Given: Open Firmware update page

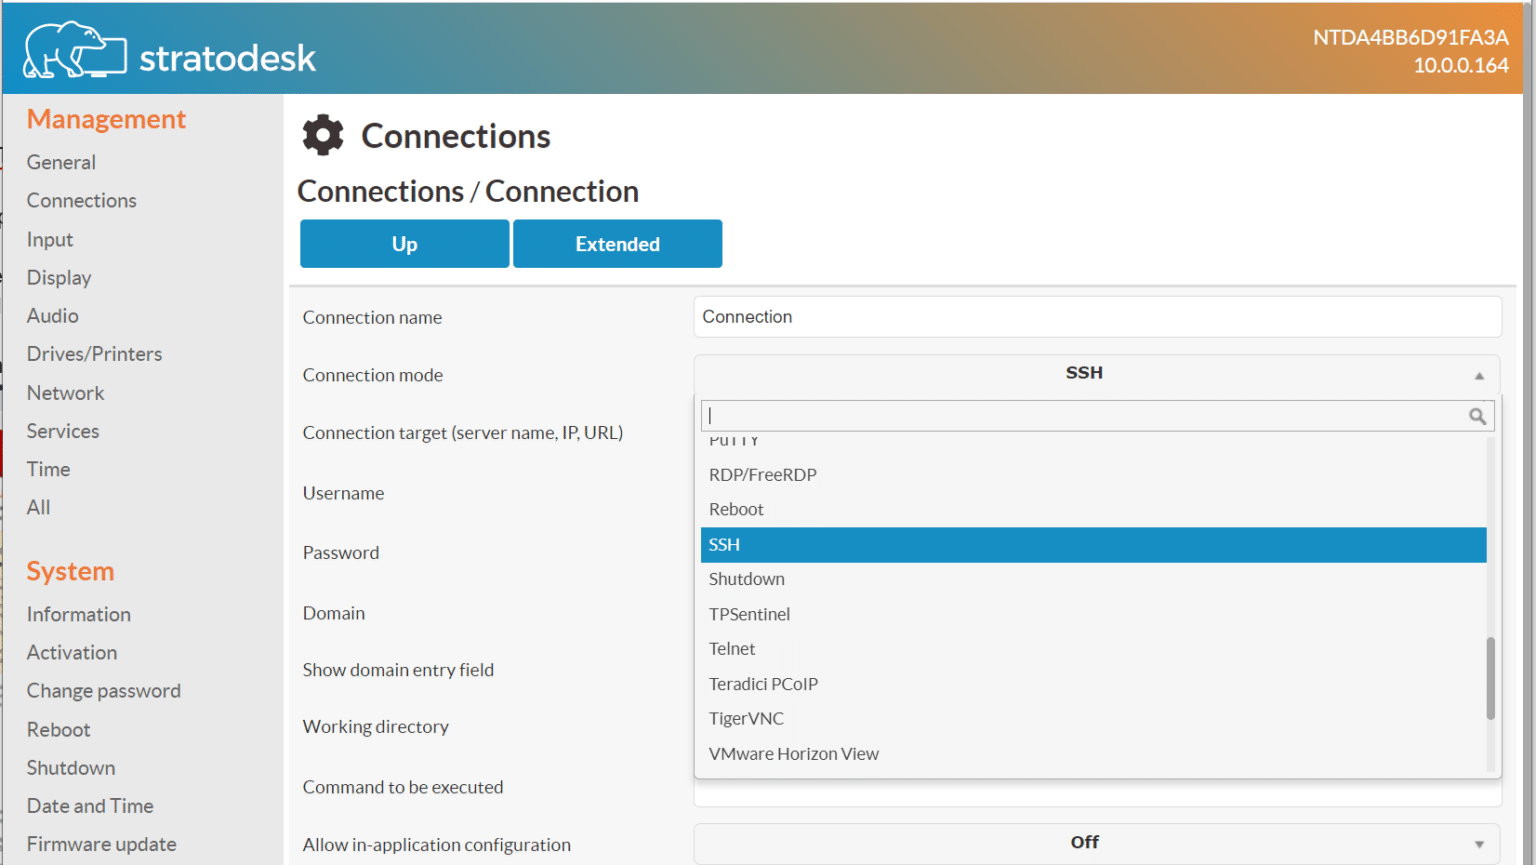Looking at the screenshot, I should (x=102, y=844).
